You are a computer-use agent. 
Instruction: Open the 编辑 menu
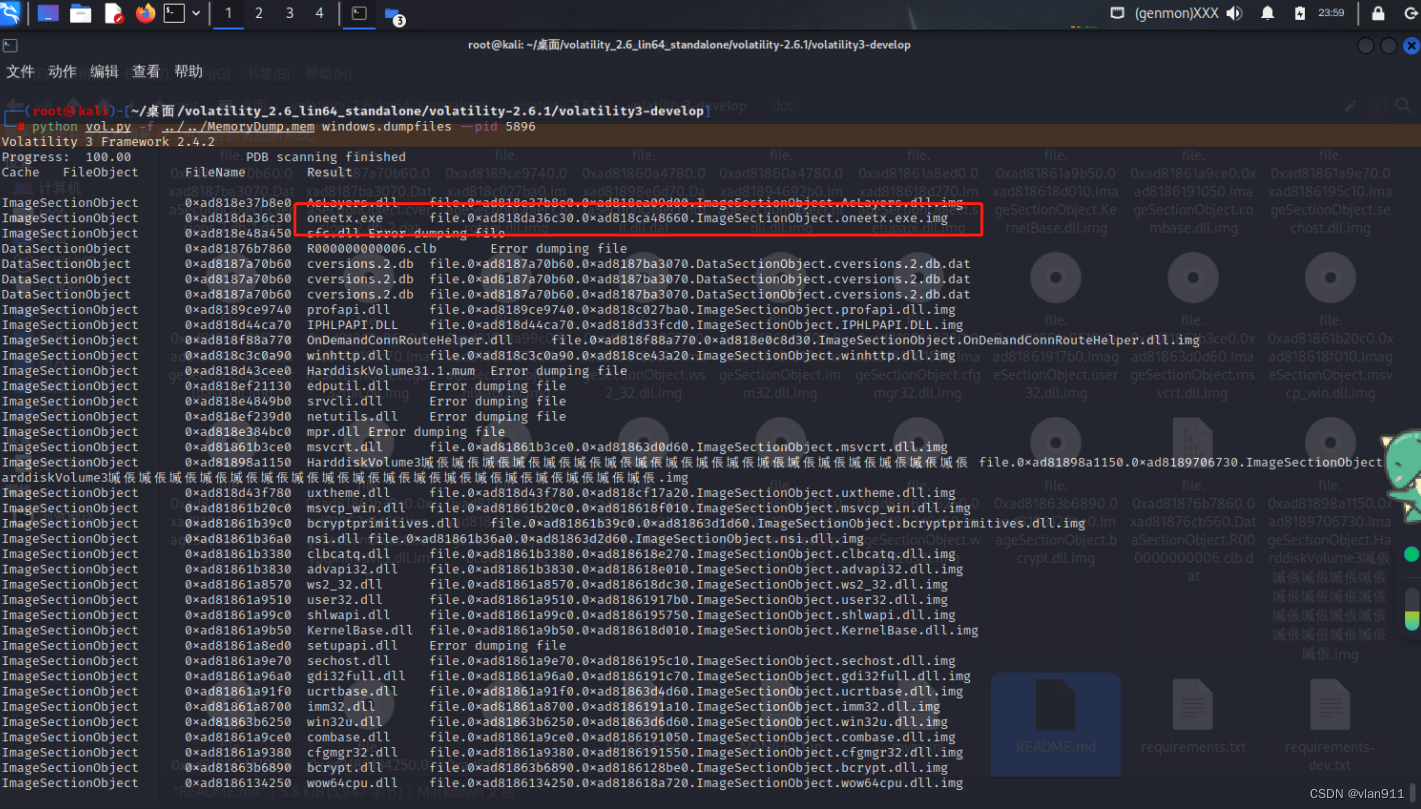[104, 71]
